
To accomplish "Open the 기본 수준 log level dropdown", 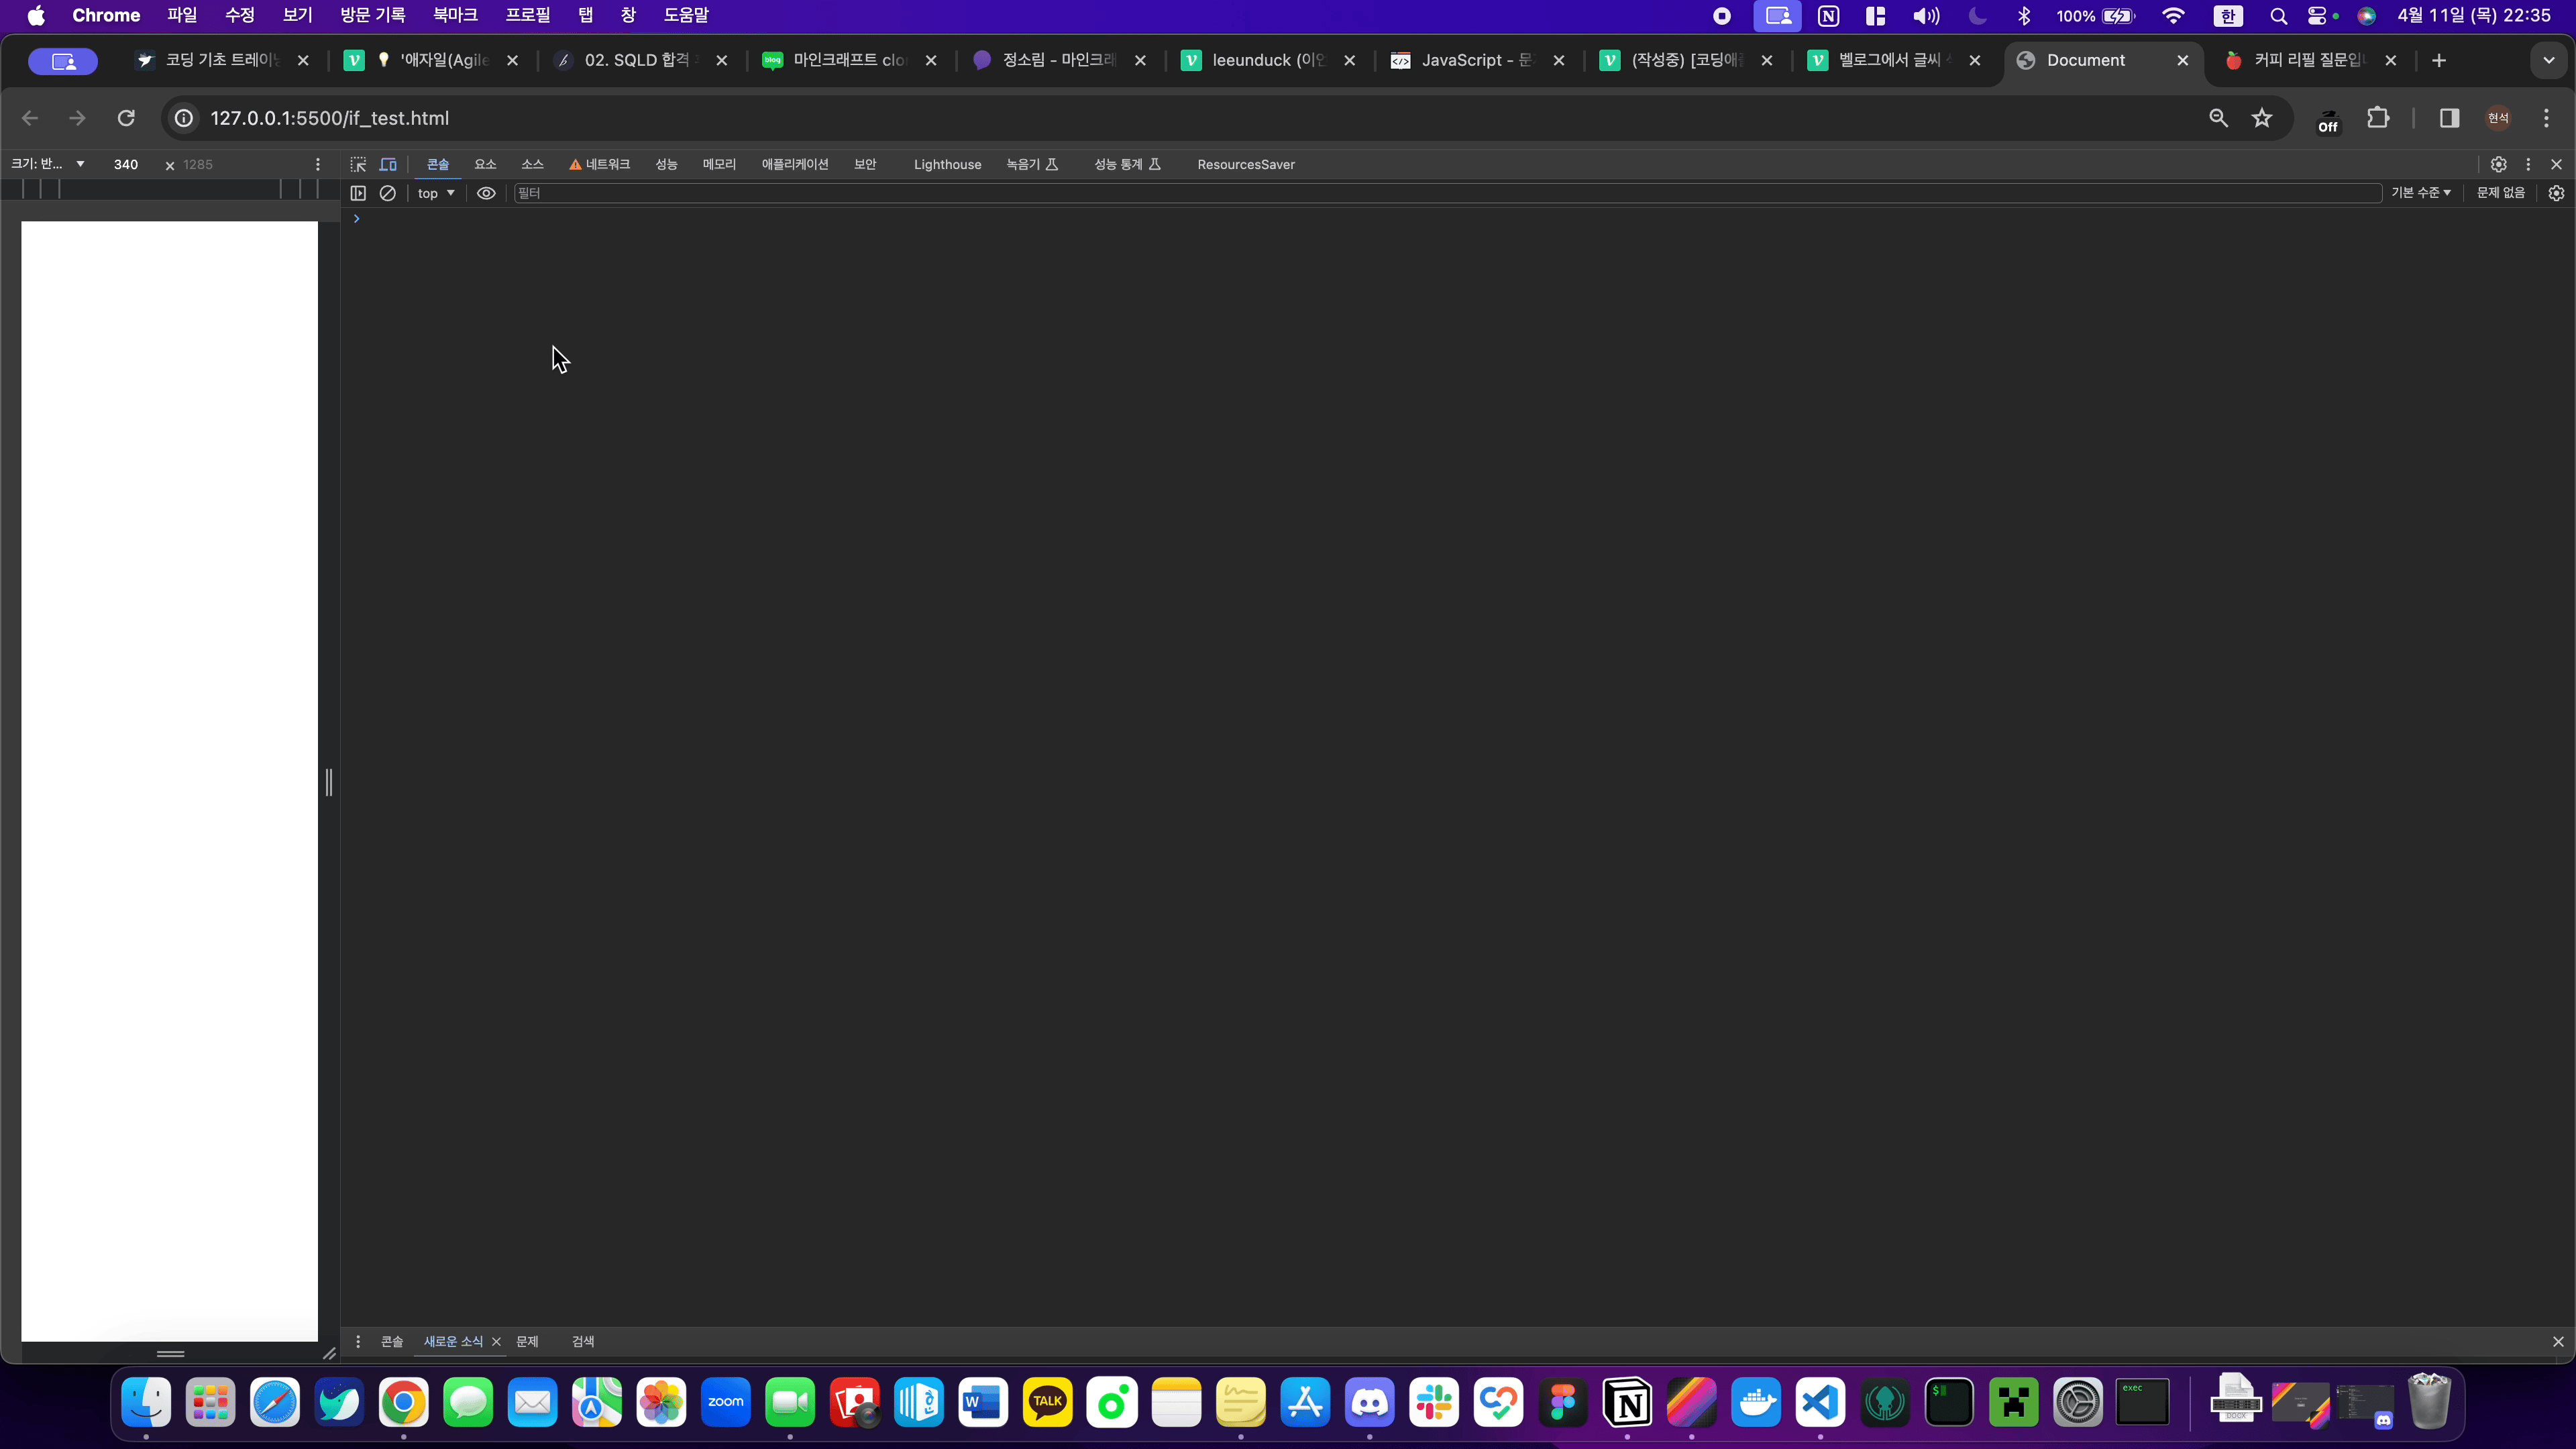I will 2420,193.
